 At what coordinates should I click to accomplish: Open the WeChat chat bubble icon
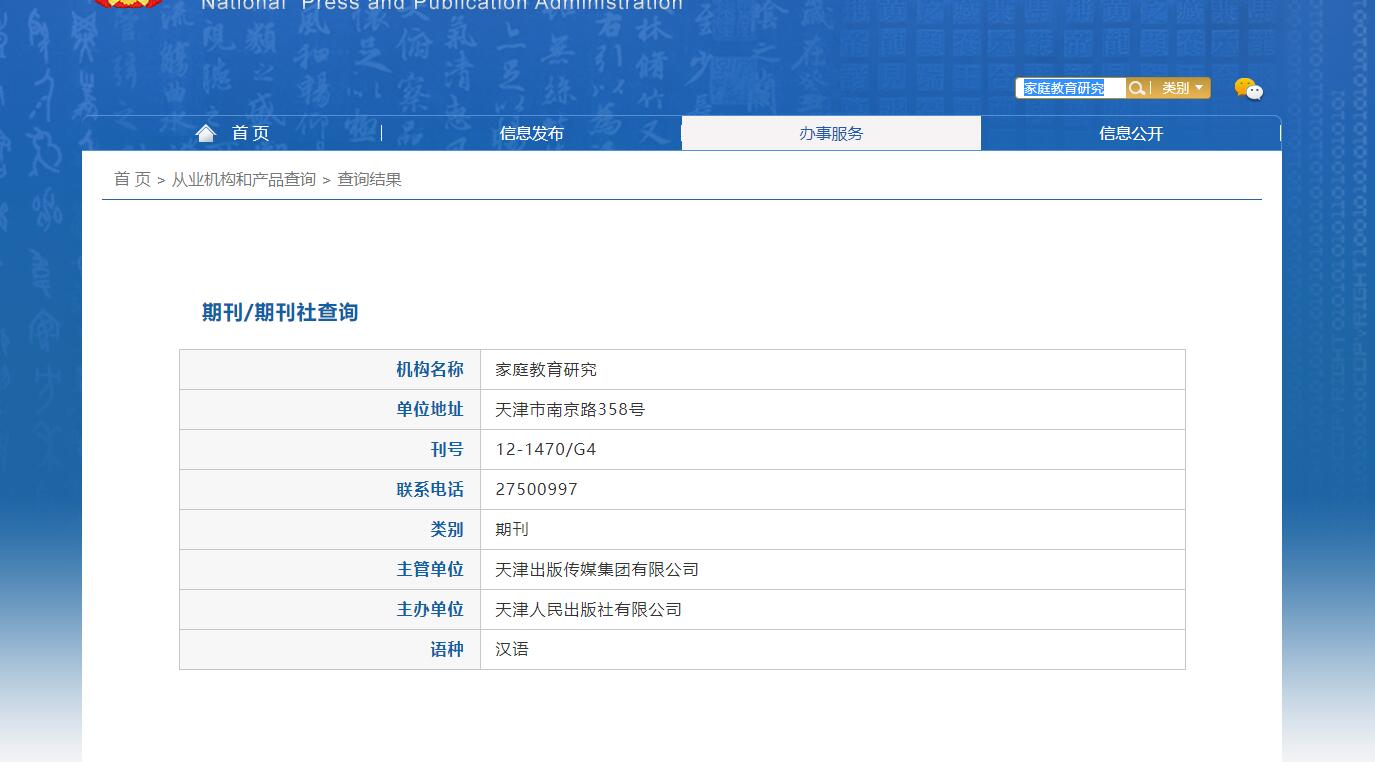click(x=1248, y=89)
